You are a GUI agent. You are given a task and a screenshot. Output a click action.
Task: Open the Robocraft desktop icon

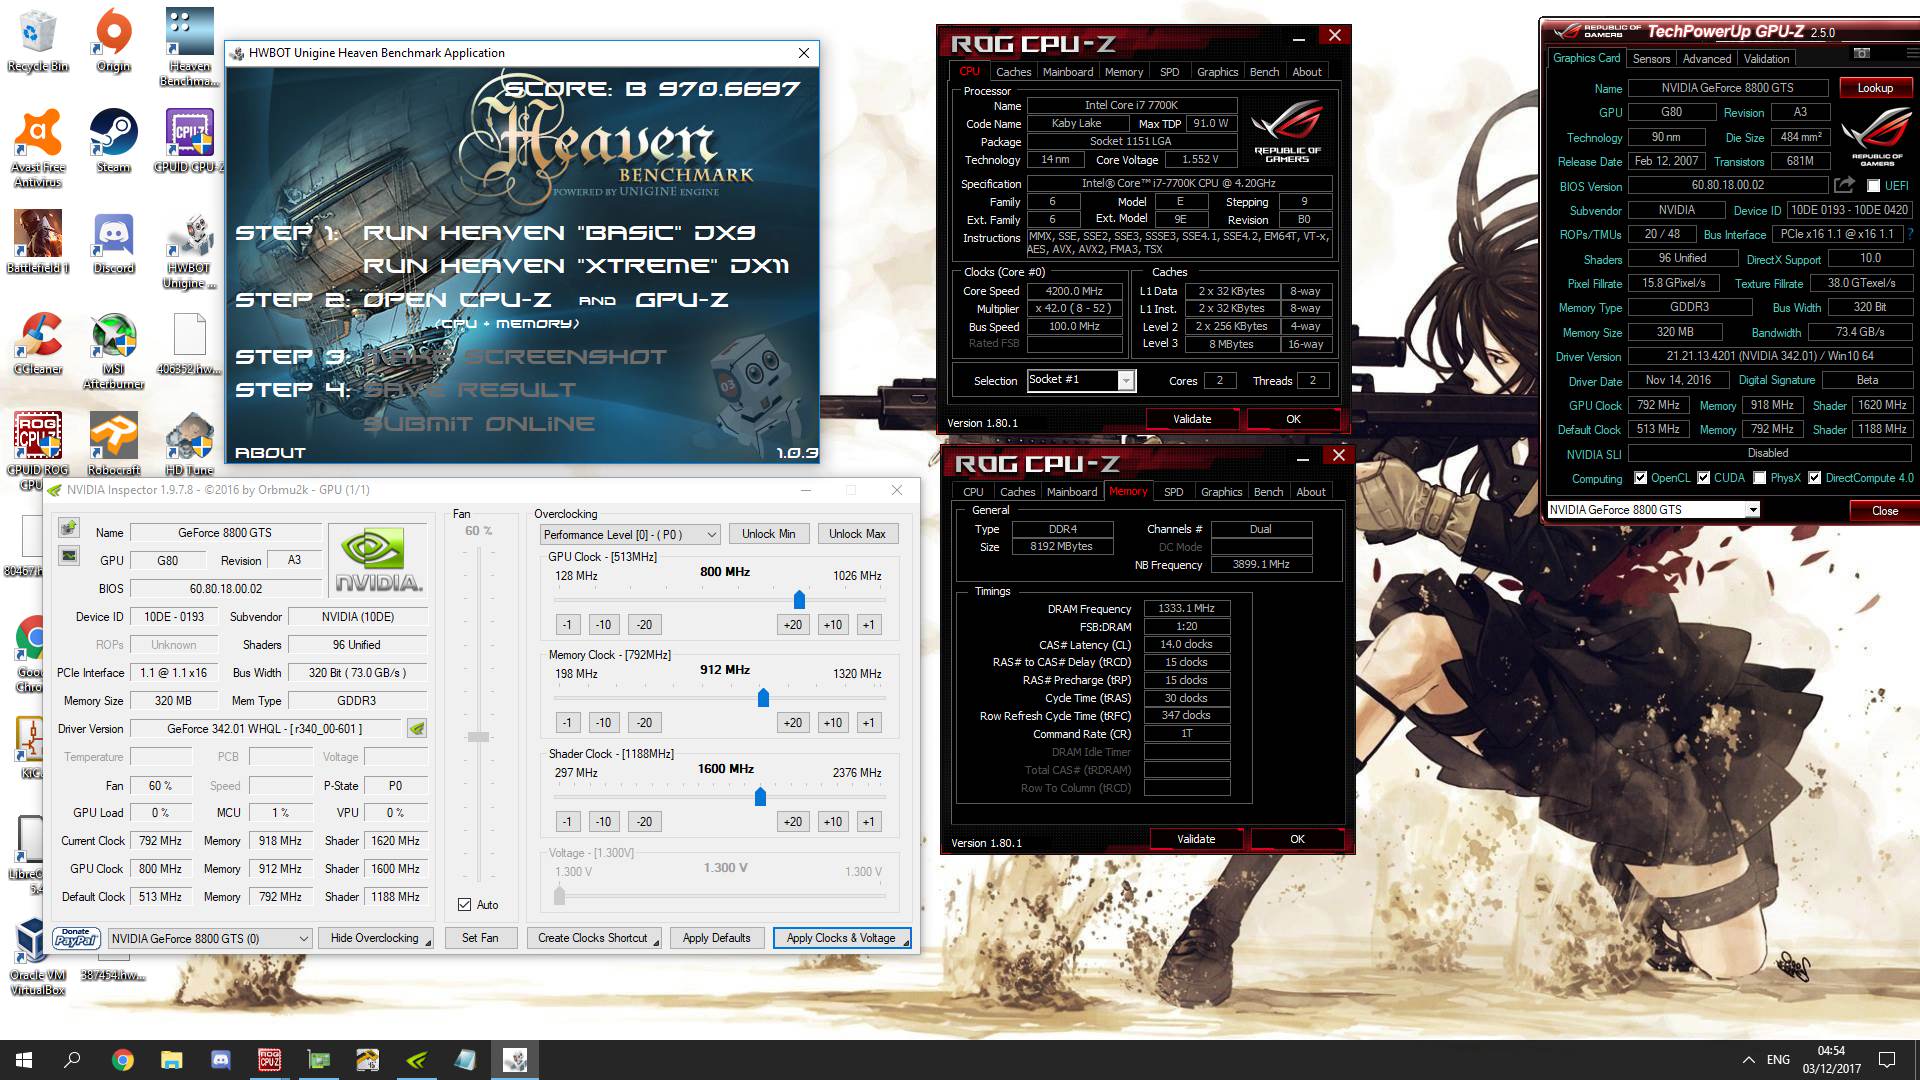point(113,444)
